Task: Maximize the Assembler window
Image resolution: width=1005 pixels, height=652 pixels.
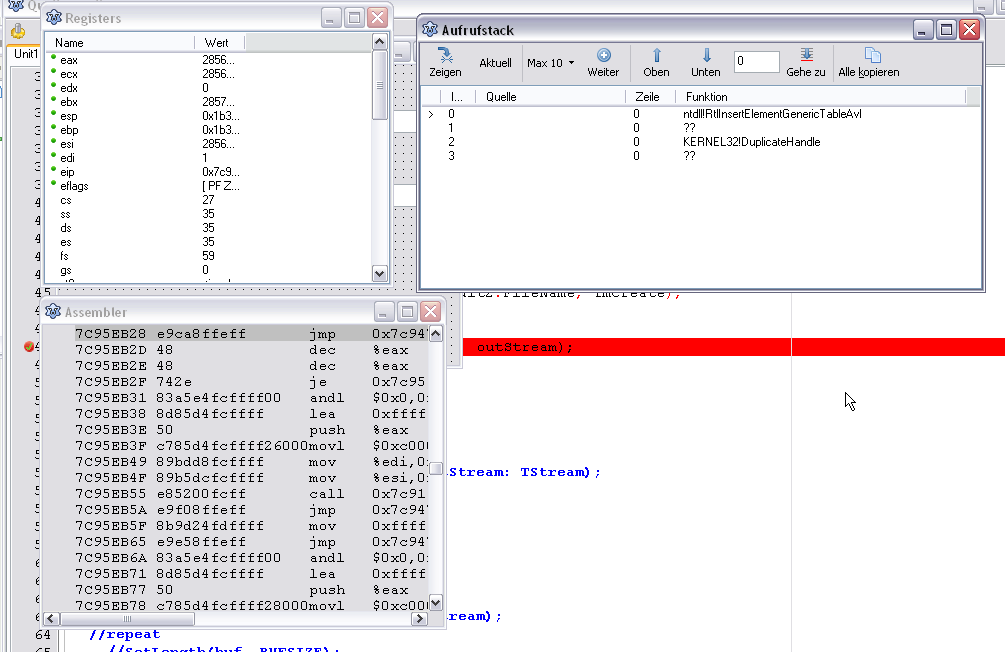Action: (x=407, y=312)
